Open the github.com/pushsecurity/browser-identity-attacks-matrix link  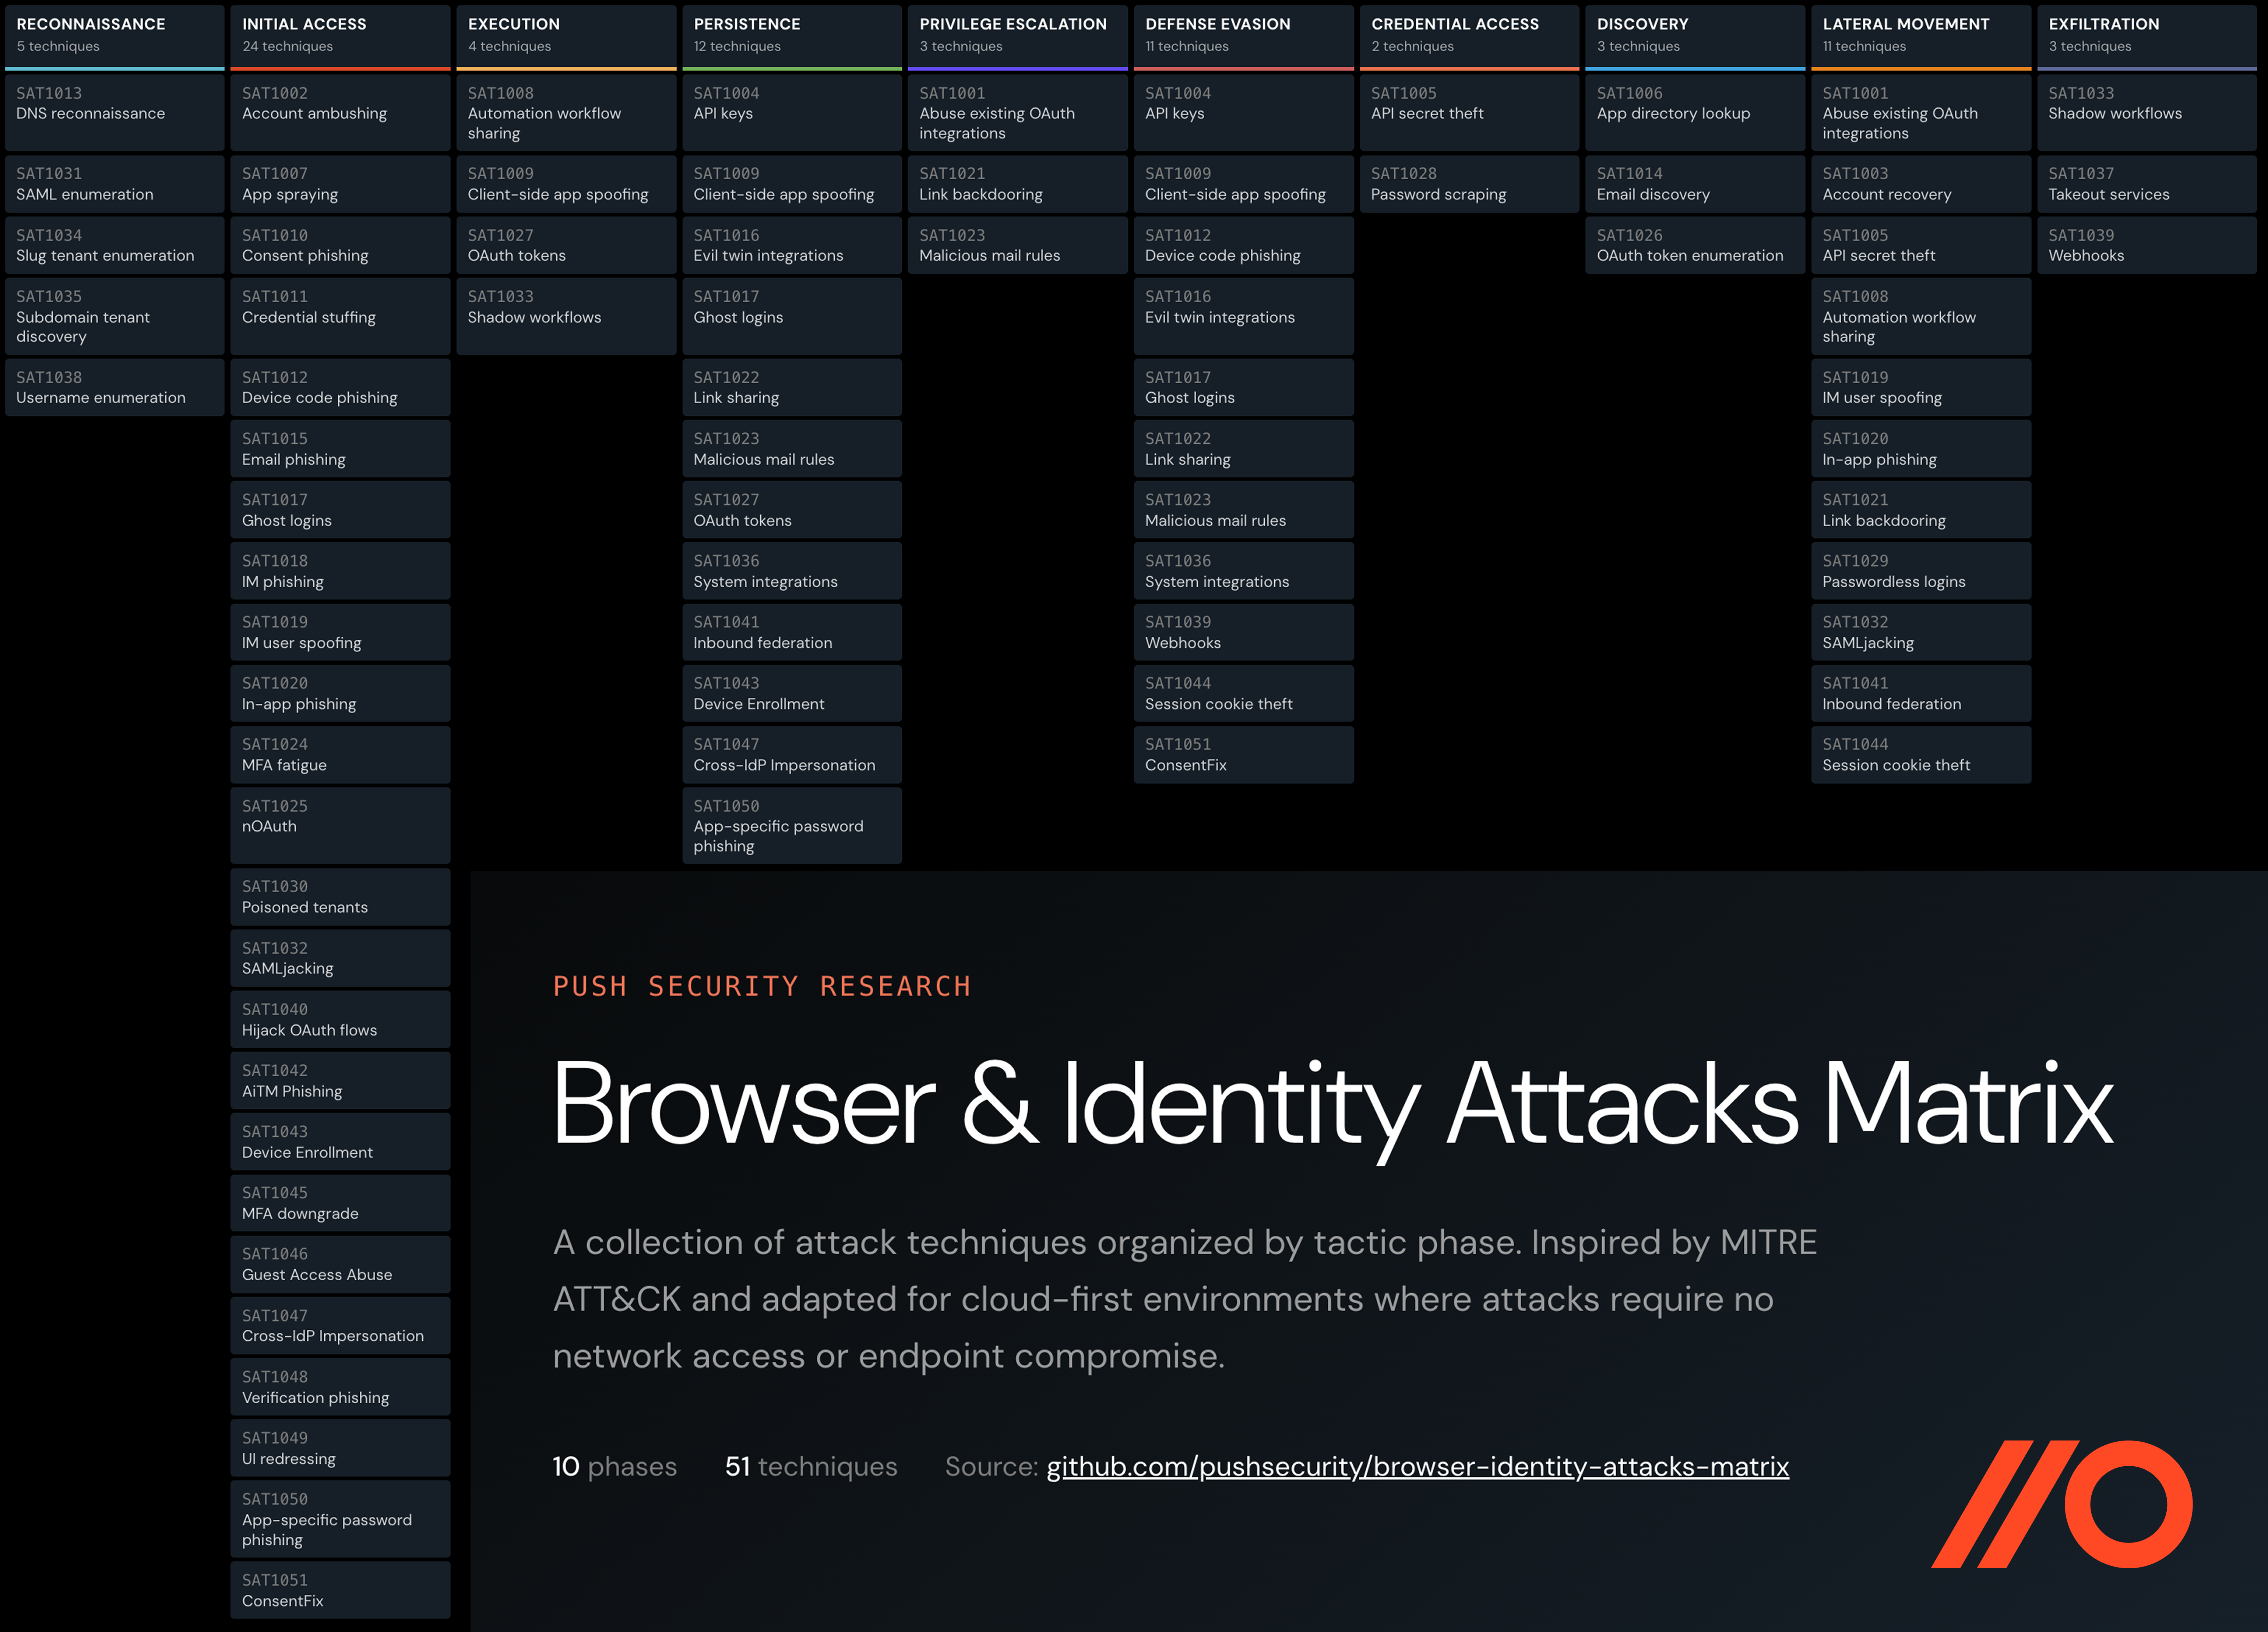(x=1417, y=1467)
